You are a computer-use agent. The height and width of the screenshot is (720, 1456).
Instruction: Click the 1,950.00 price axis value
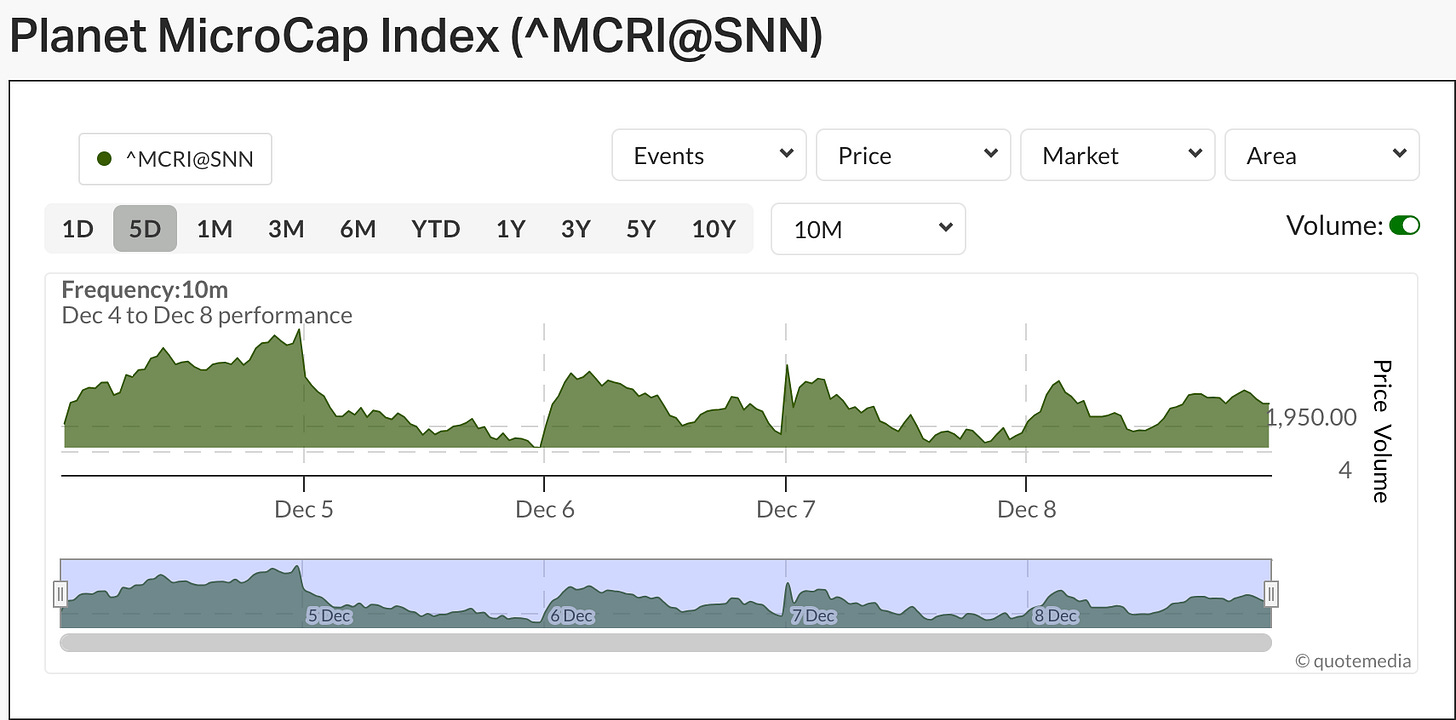(1312, 417)
